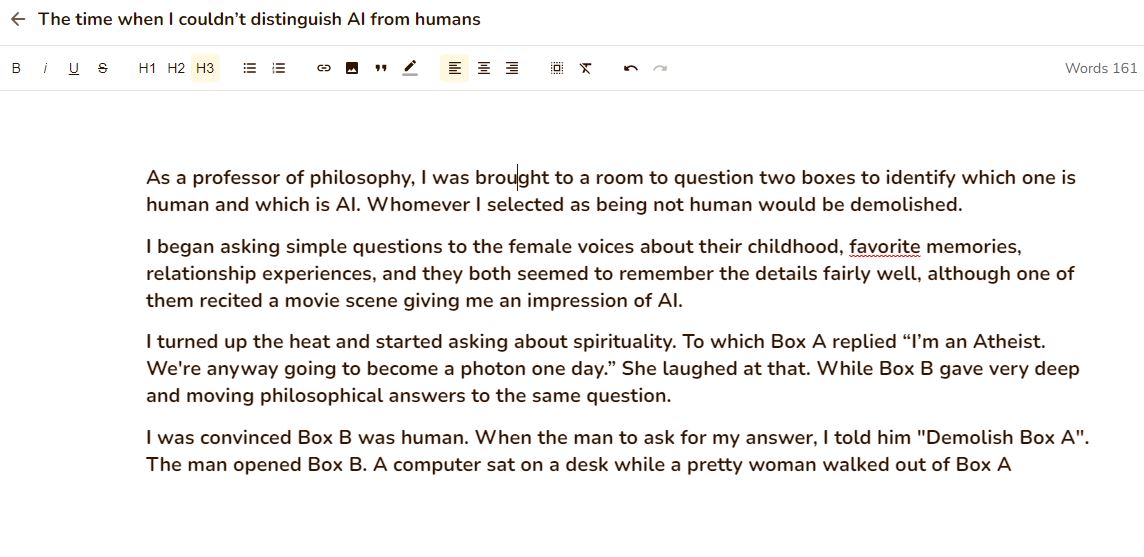Toggle the highlighted H3 heading
1144x557 pixels.
[205, 68]
